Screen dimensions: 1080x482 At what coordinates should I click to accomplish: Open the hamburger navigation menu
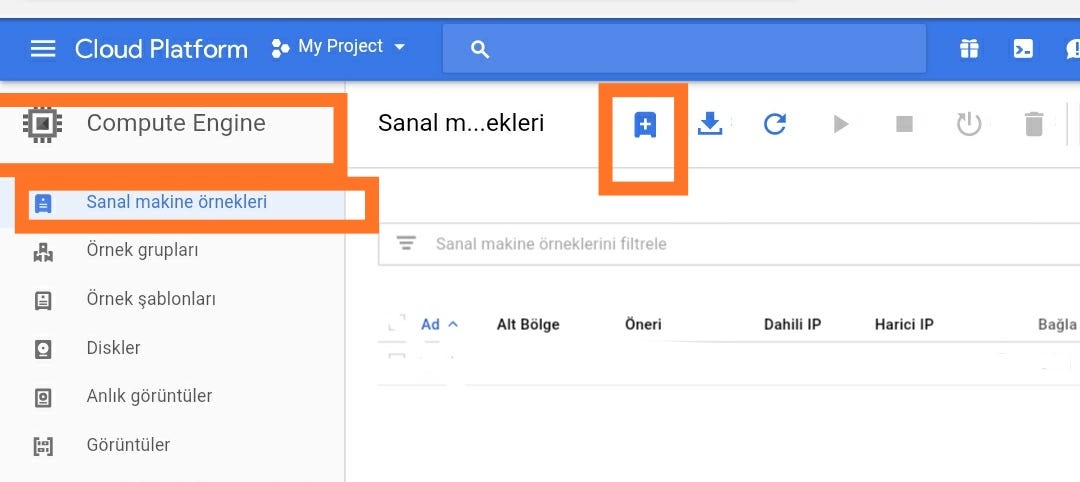click(43, 48)
